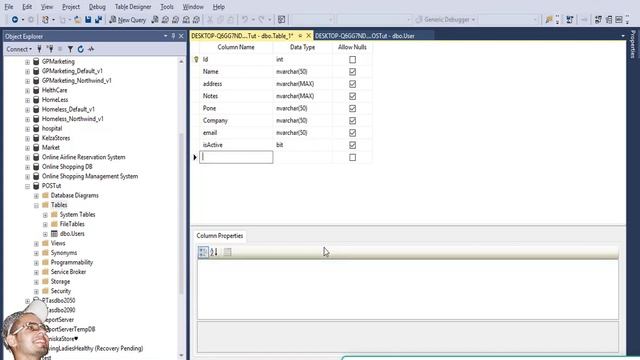Click the 'Company' column name cell
This screenshot has height=360, width=640.
click(x=236, y=120)
